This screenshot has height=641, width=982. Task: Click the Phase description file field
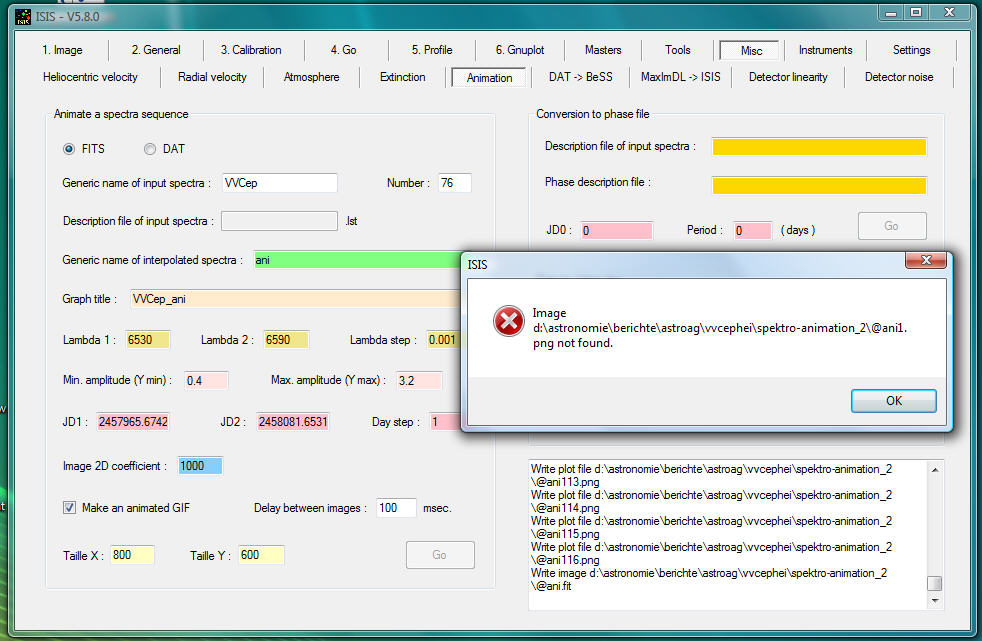(819, 185)
